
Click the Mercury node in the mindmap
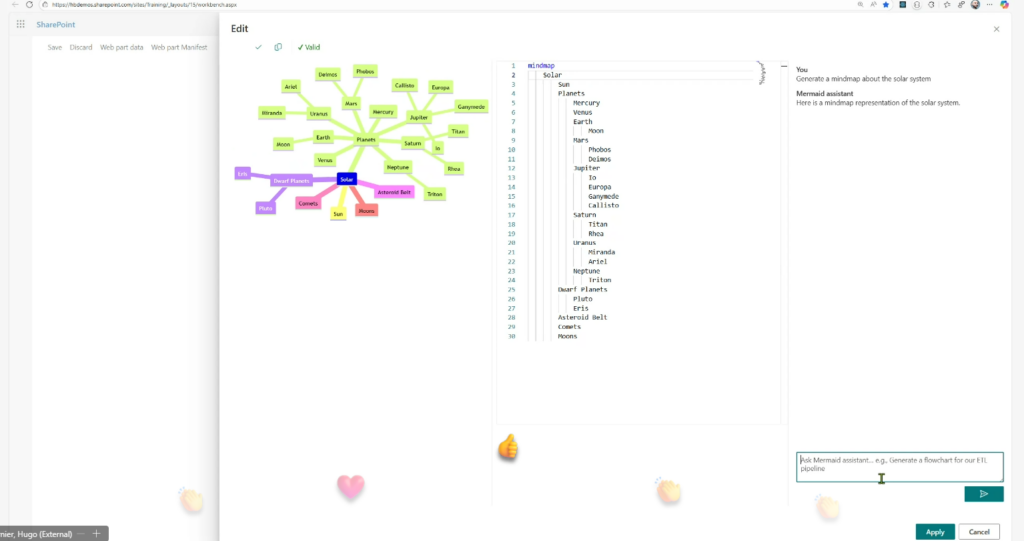point(383,112)
